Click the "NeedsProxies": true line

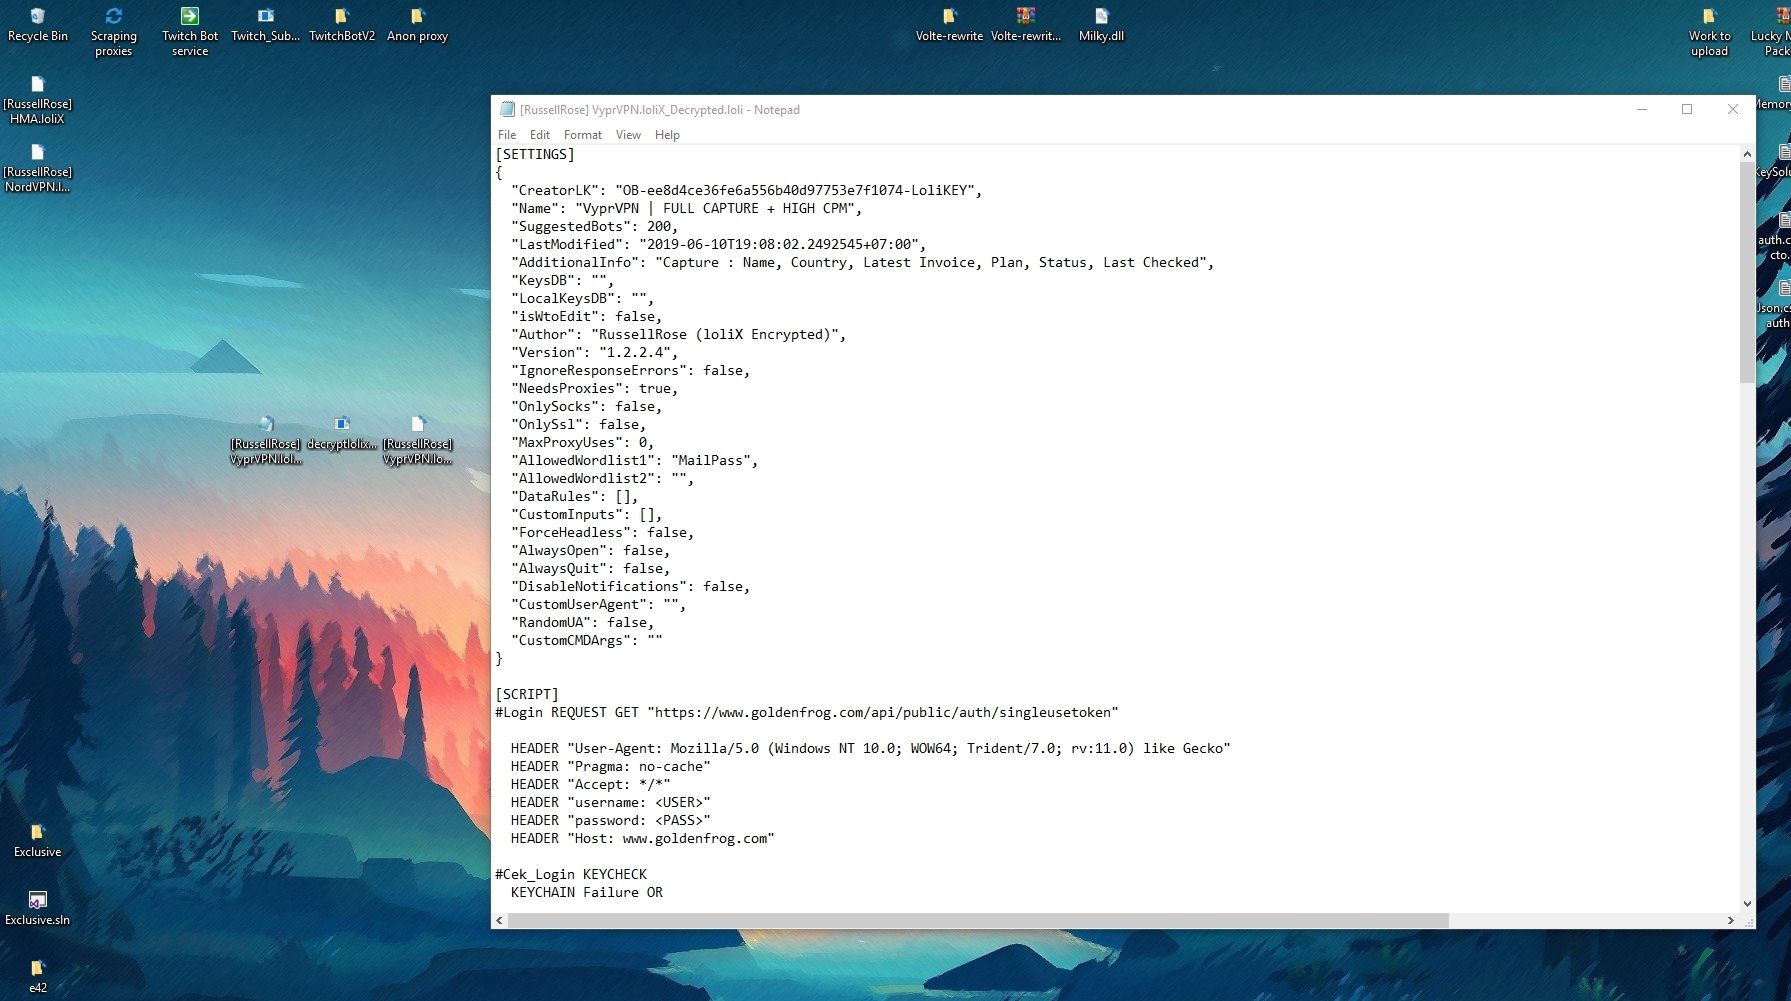point(594,388)
